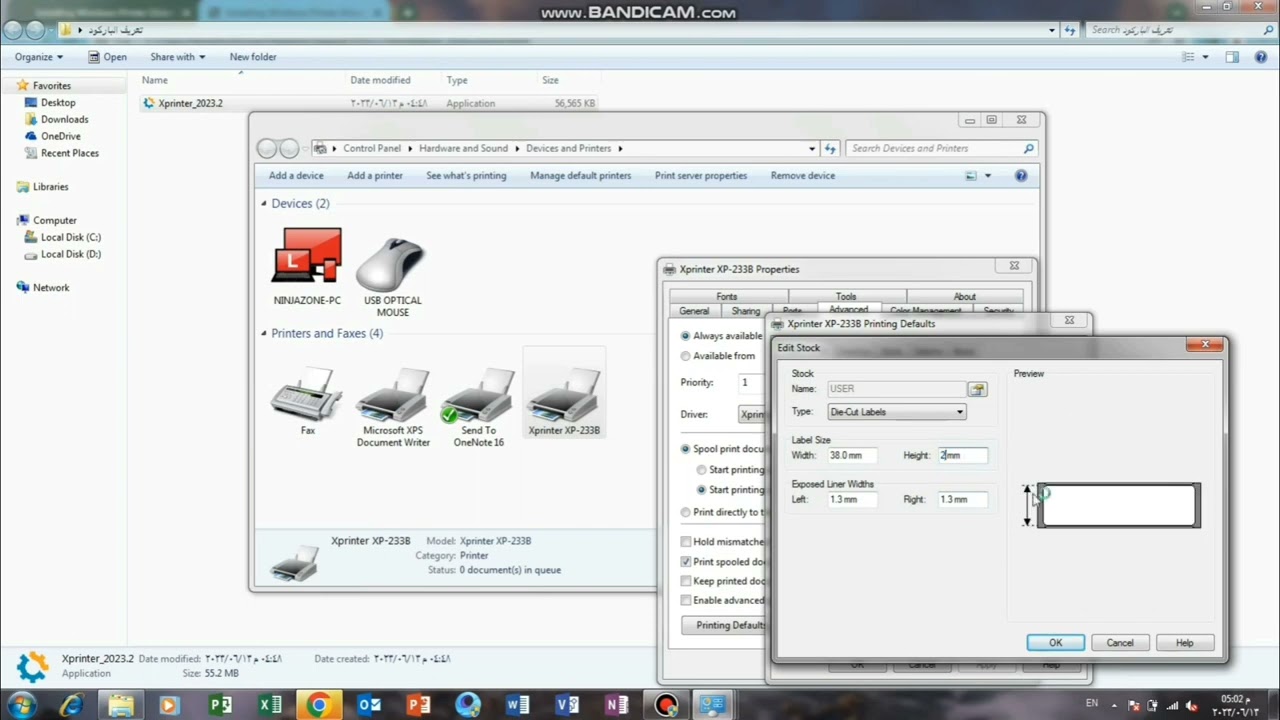
Task: Click Remove device in toolbar
Action: (803, 176)
